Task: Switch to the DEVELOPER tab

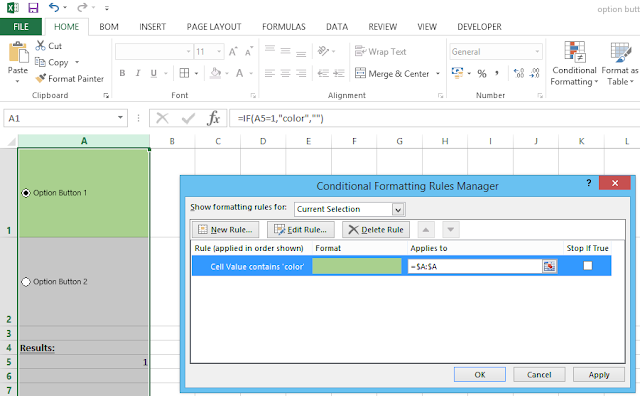Action: [479, 27]
